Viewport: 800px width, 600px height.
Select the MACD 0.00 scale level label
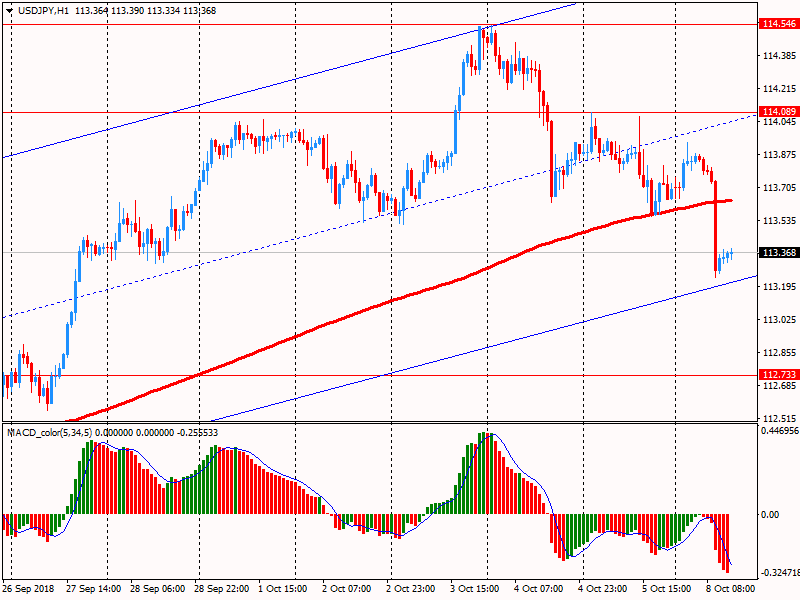(x=770, y=515)
